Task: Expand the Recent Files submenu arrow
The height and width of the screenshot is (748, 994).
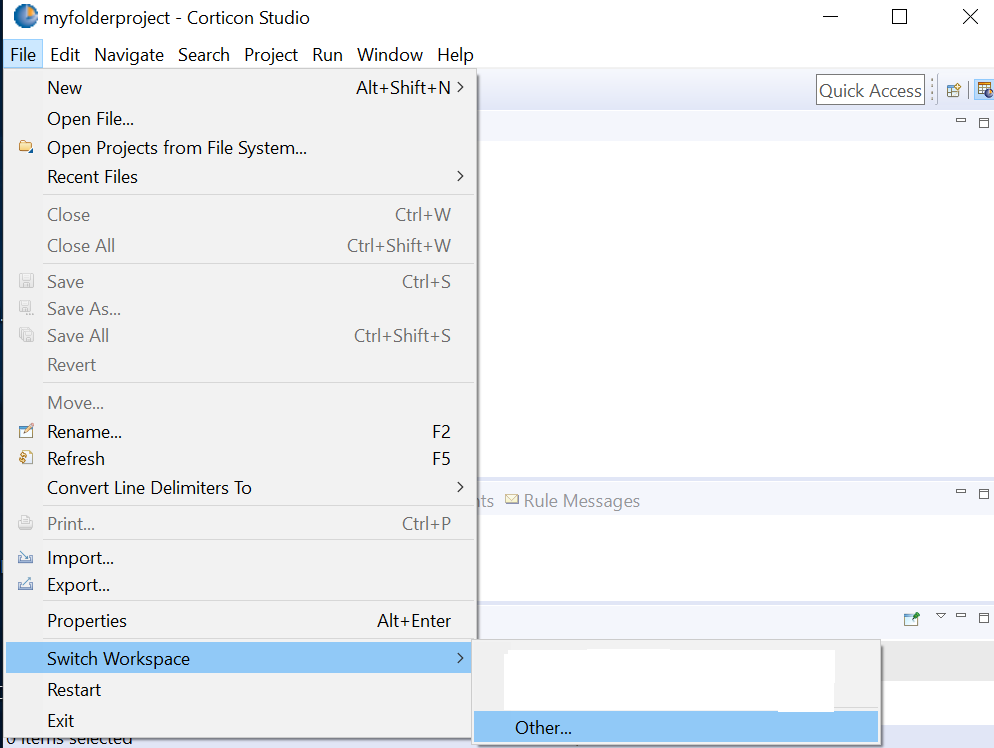Action: pyautogui.click(x=460, y=176)
